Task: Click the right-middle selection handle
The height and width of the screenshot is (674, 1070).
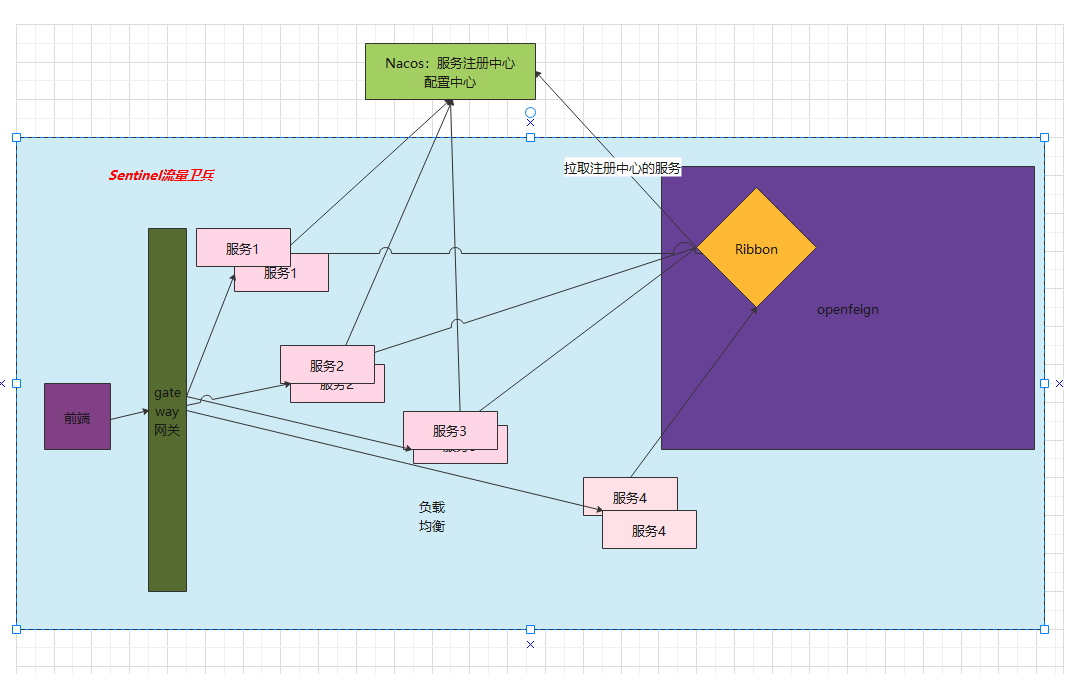Action: [x=1043, y=383]
